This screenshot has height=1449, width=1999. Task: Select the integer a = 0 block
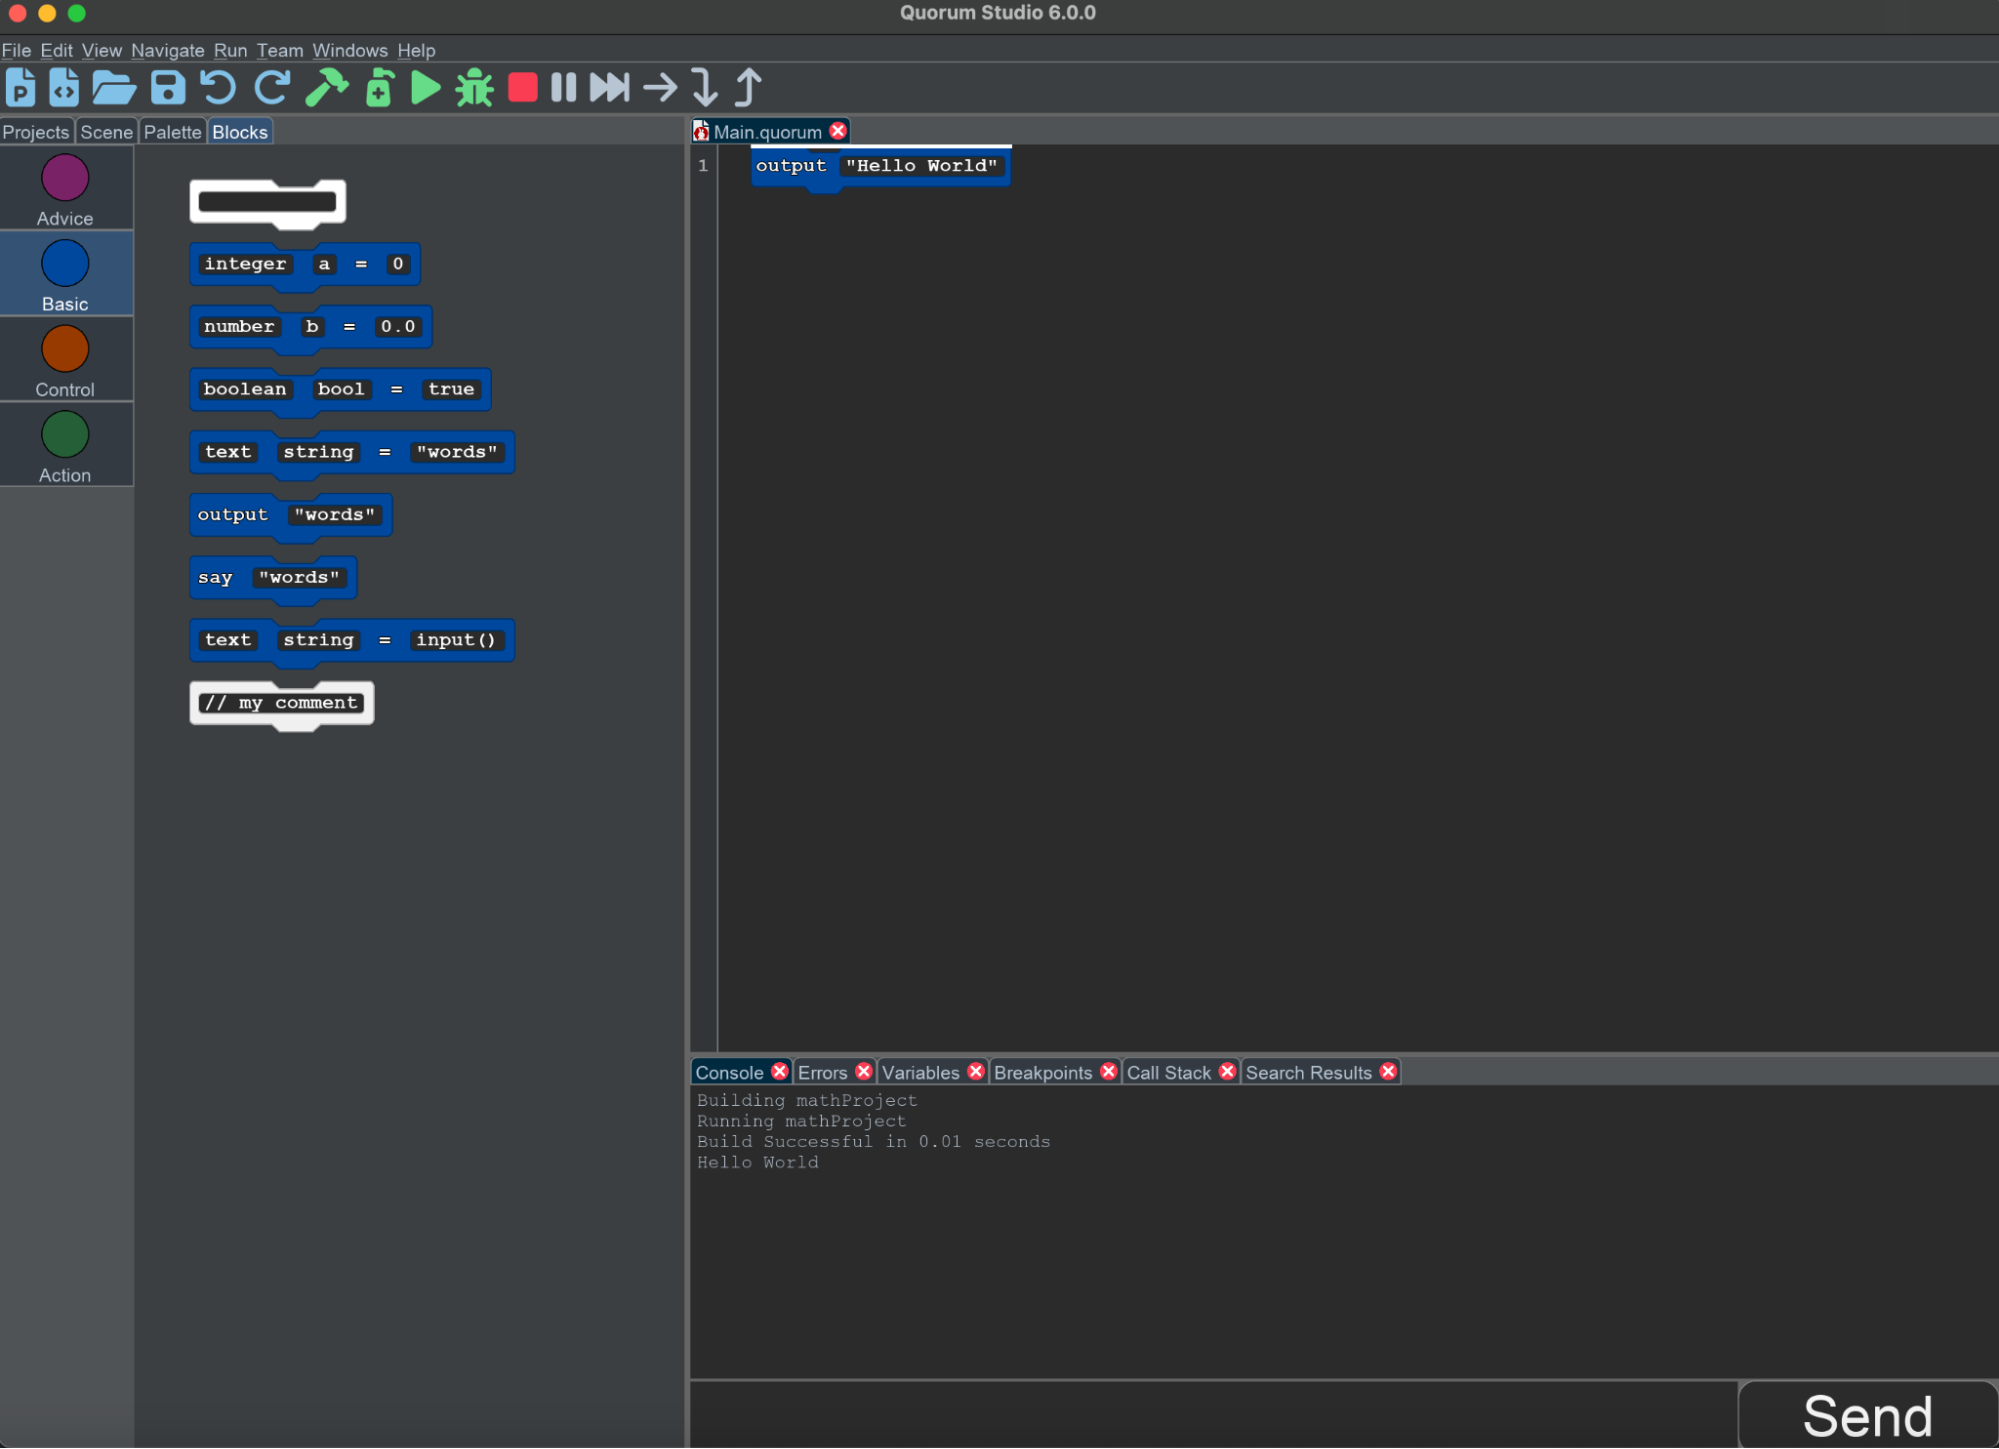pyautogui.click(x=305, y=265)
